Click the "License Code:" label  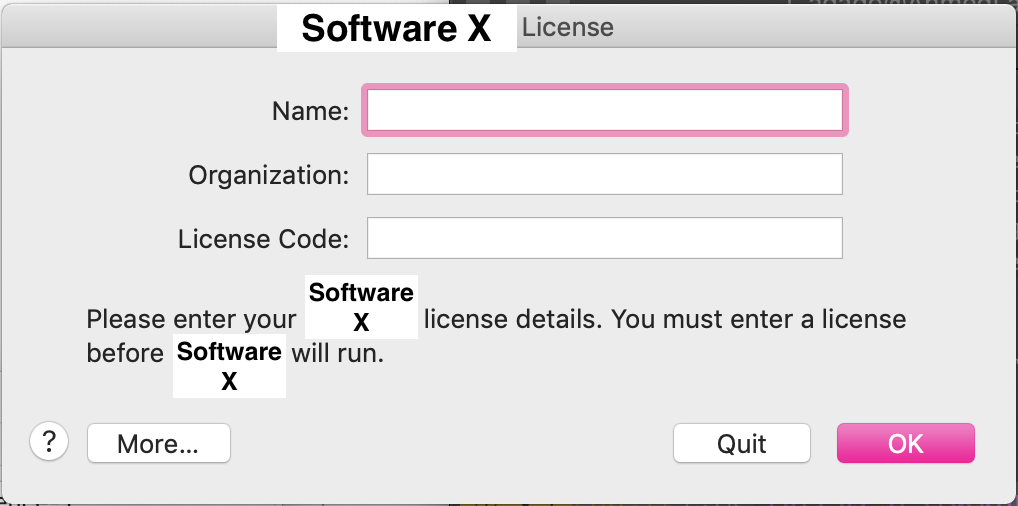coord(264,239)
